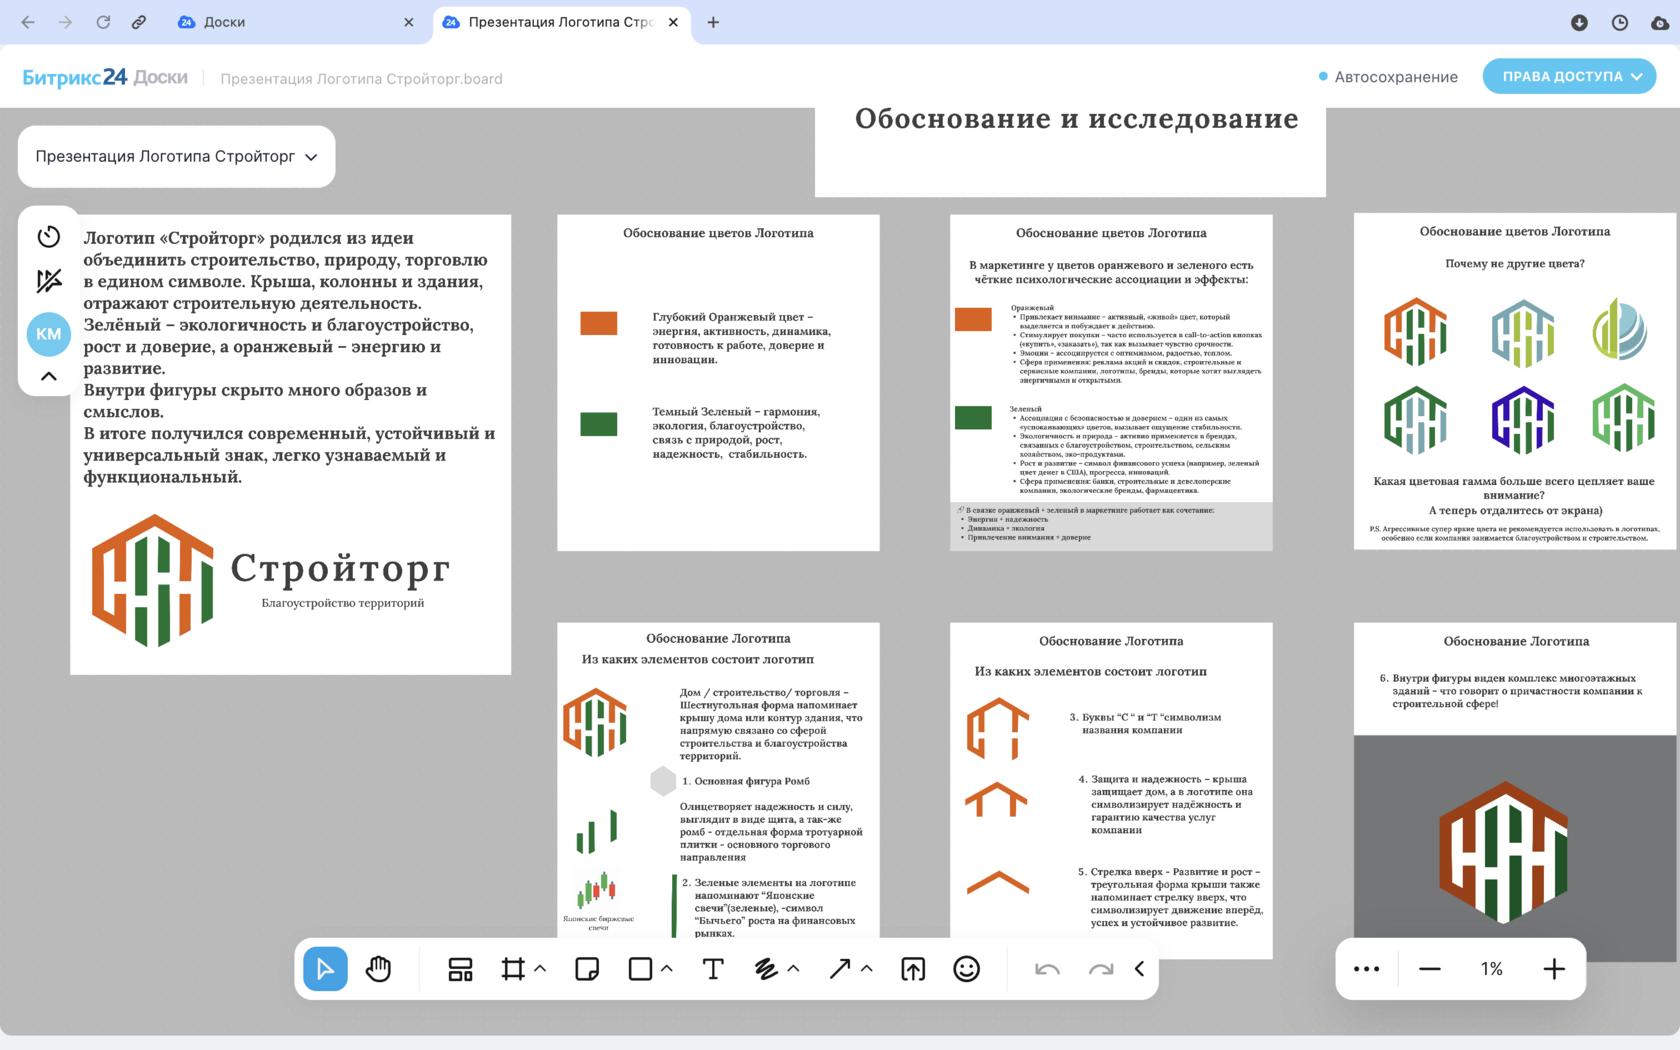Open the templates layout tool

pos(460,969)
